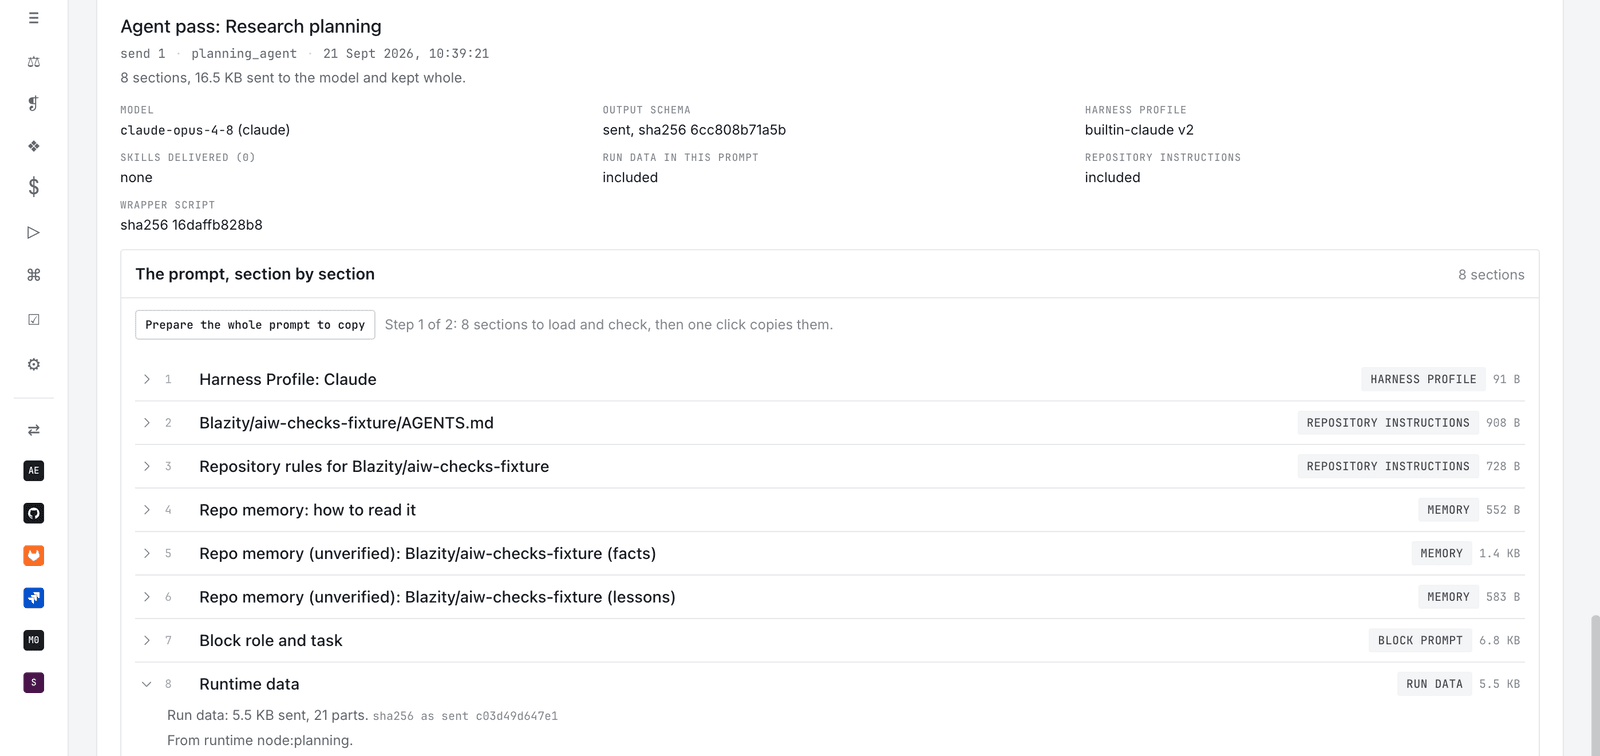The image size is (1600, 756).
Task: Expand Repo memory lessons section chevron
Action: point(147,597)
